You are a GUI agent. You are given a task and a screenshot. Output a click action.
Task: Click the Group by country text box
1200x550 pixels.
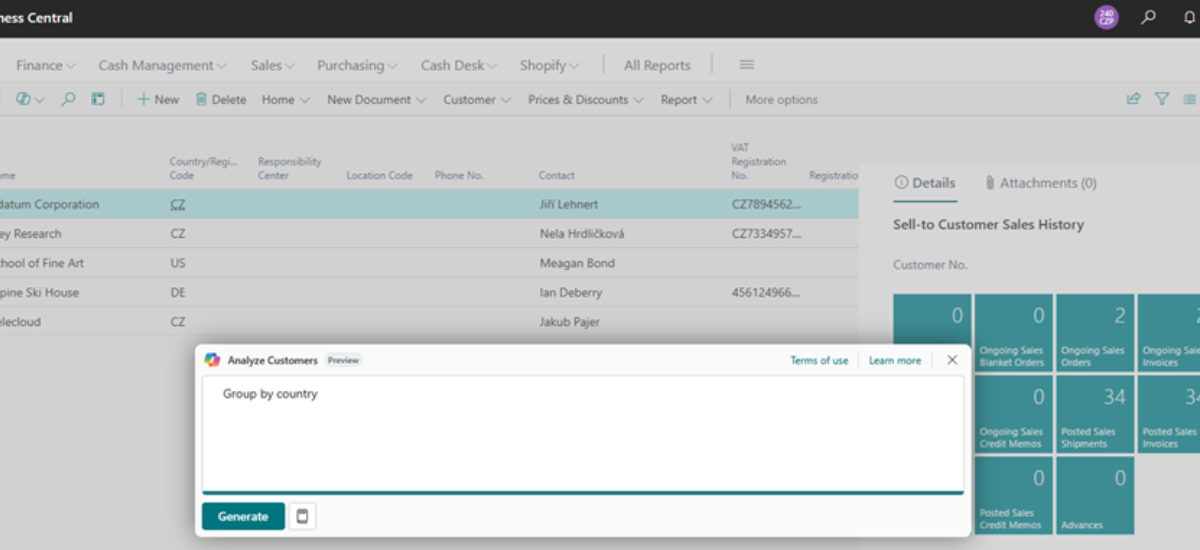pos(583,433)
